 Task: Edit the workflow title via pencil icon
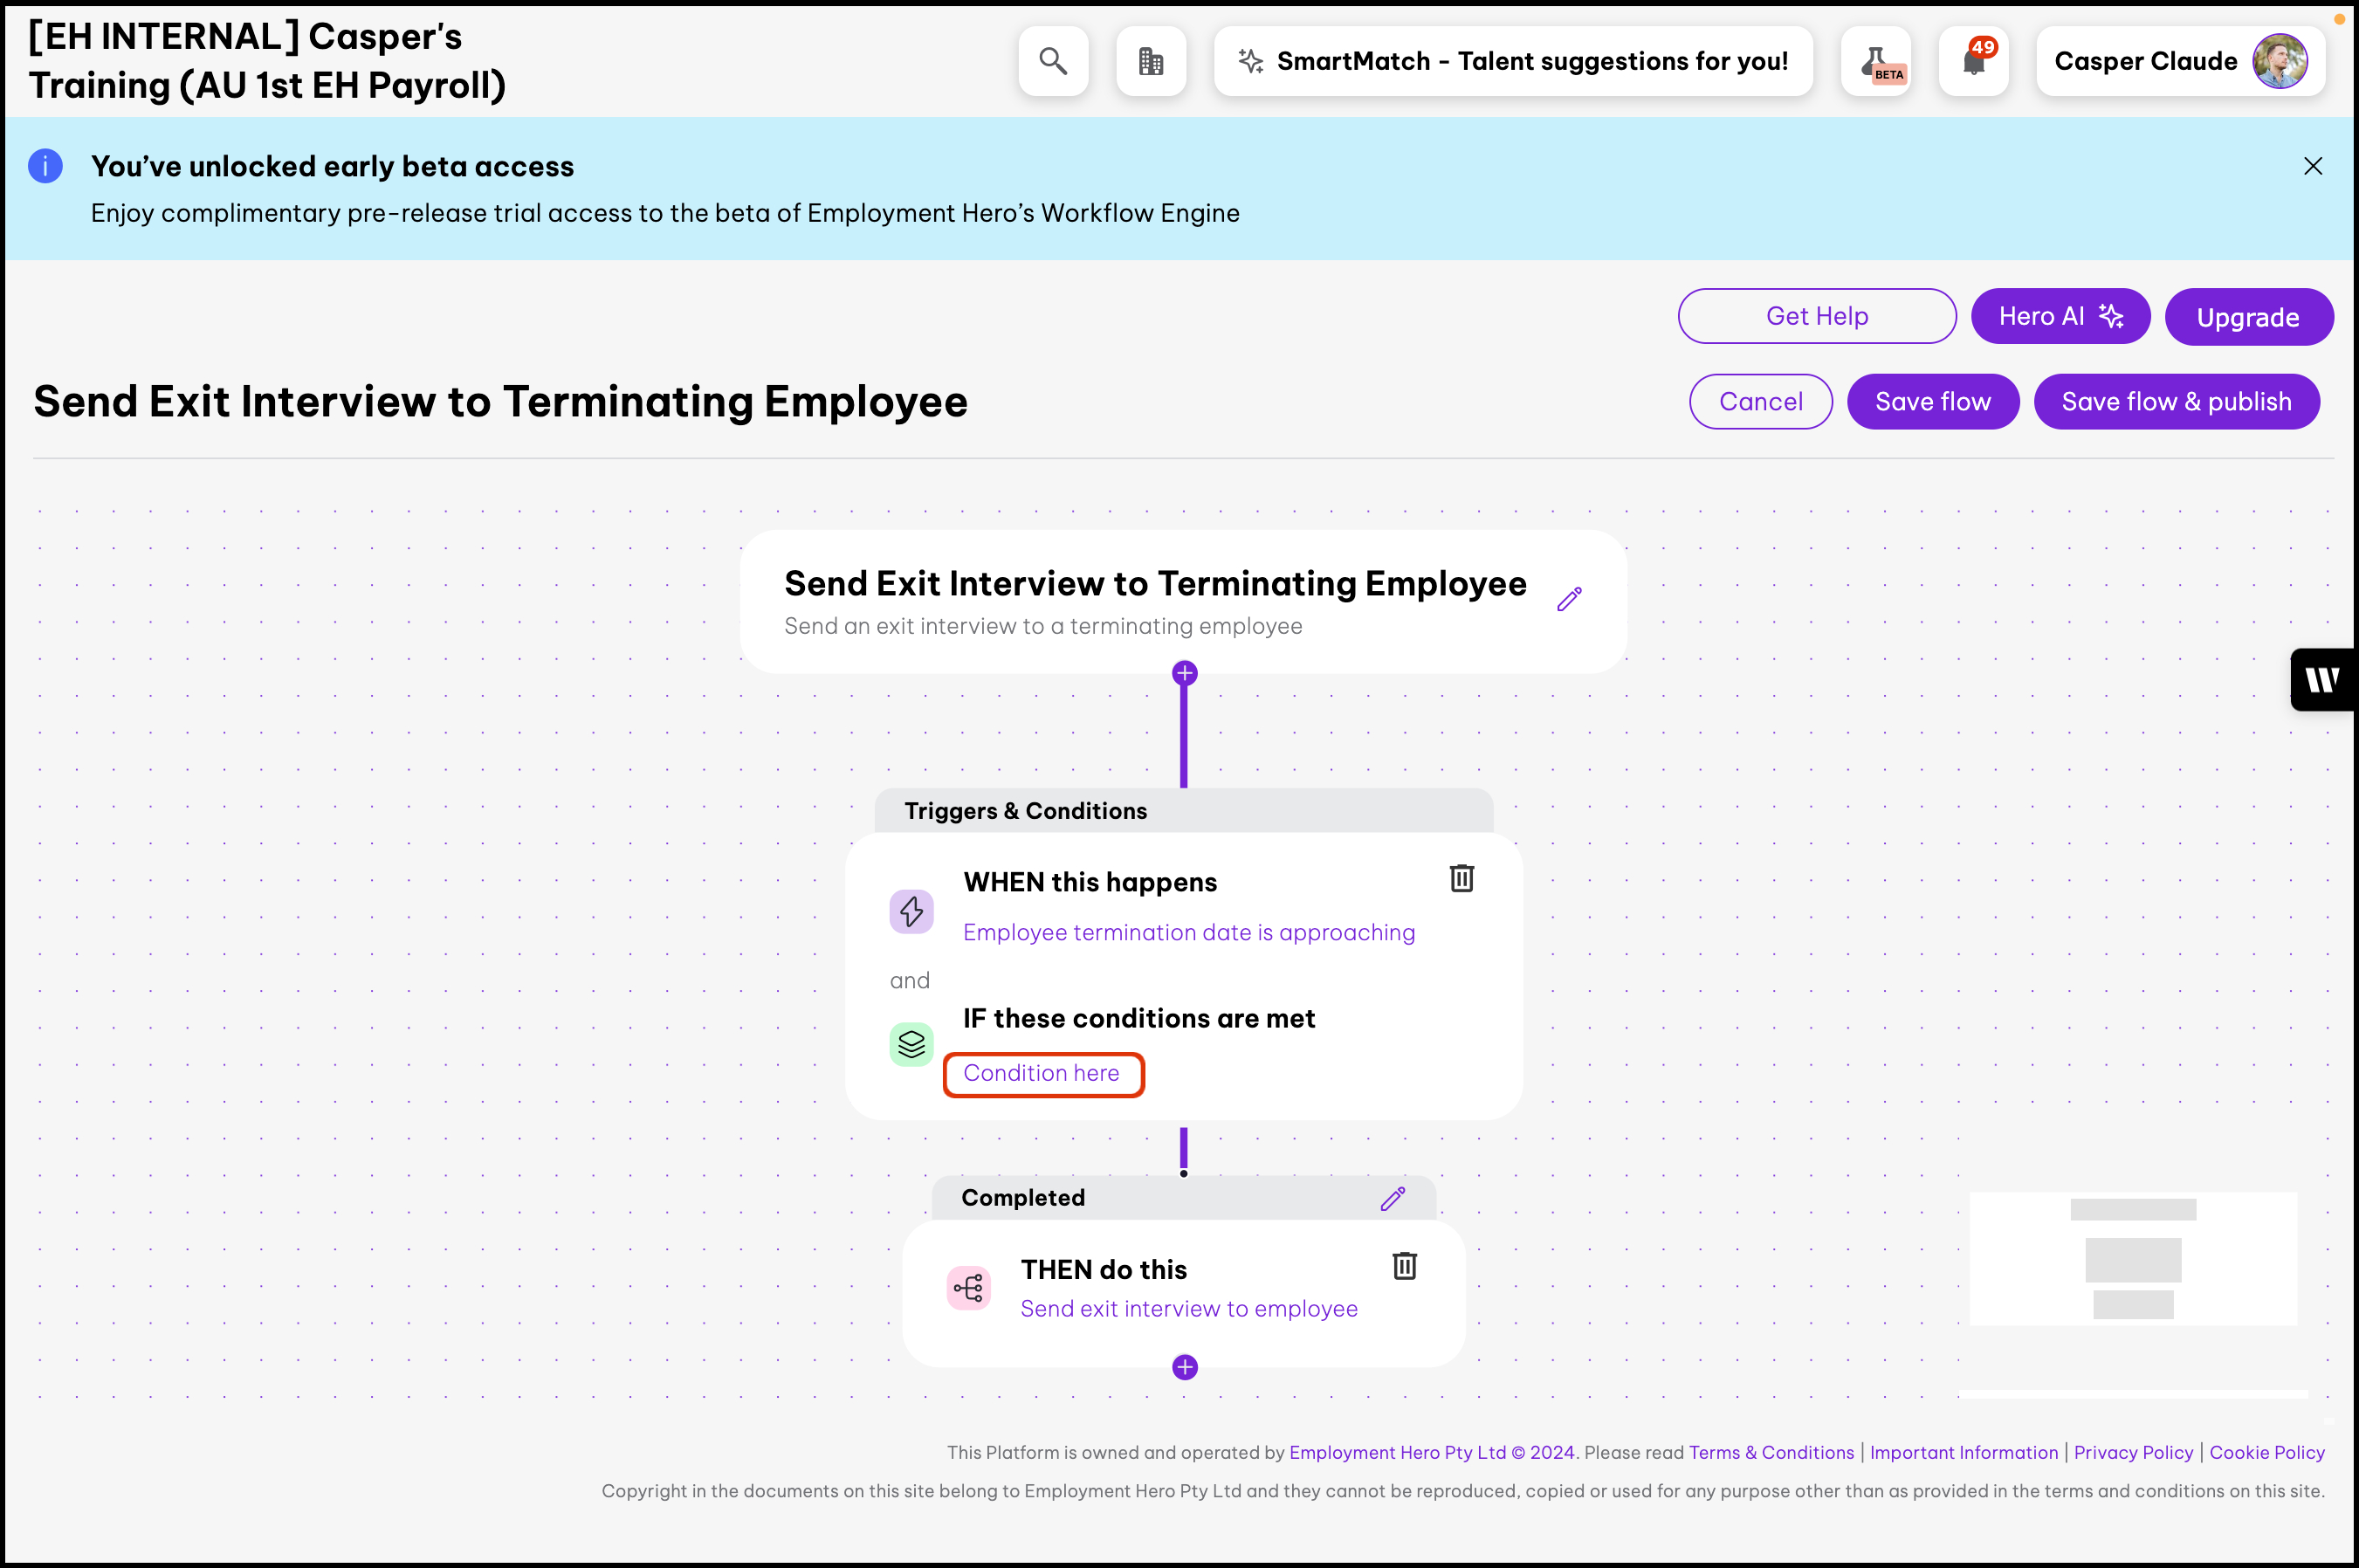1569,599
